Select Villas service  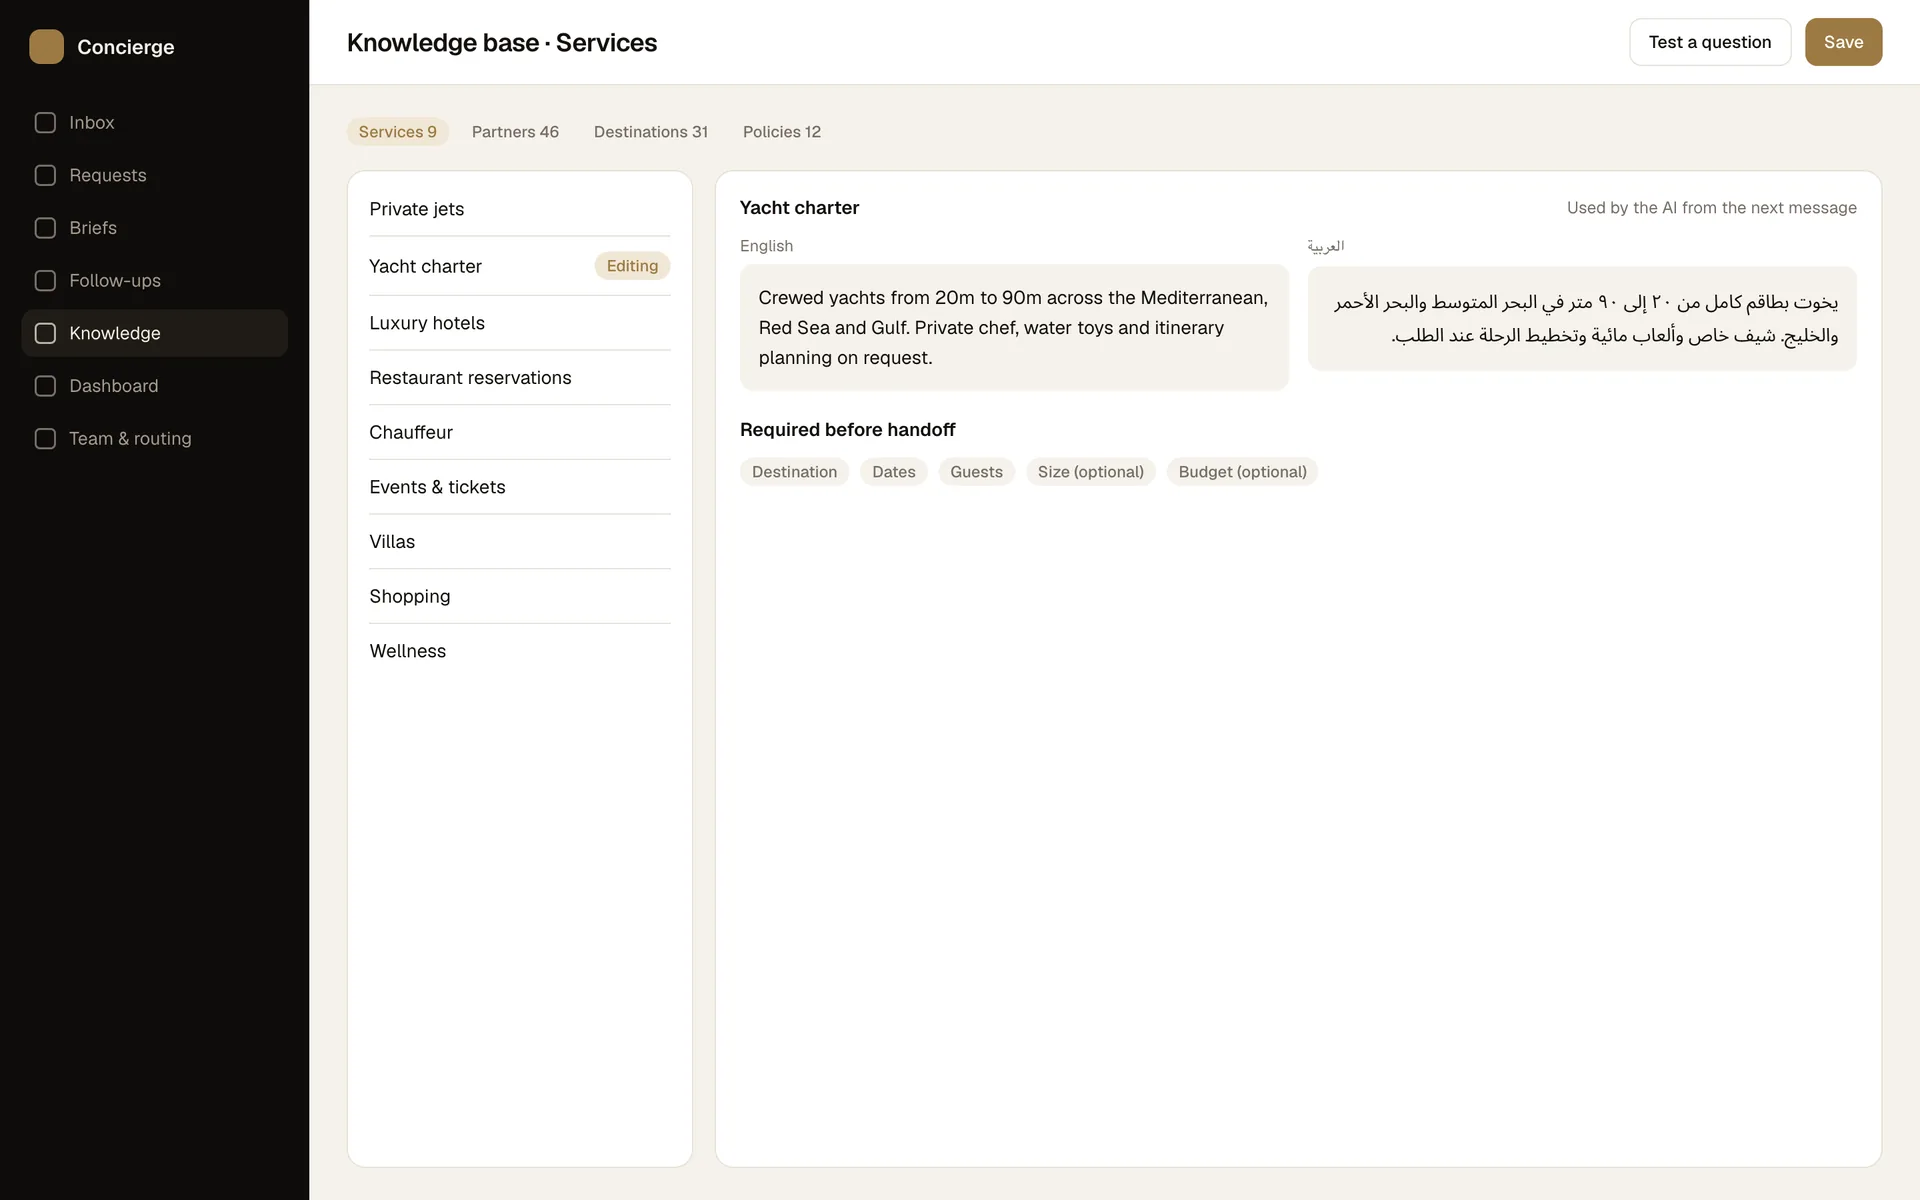[x=520, y=542]
